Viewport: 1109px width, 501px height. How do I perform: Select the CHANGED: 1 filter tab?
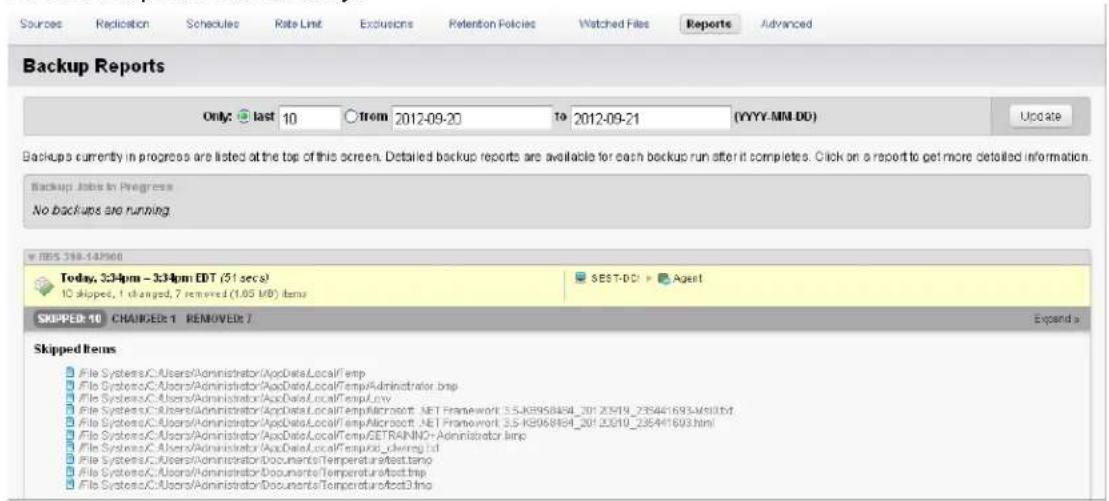[145, 318]
